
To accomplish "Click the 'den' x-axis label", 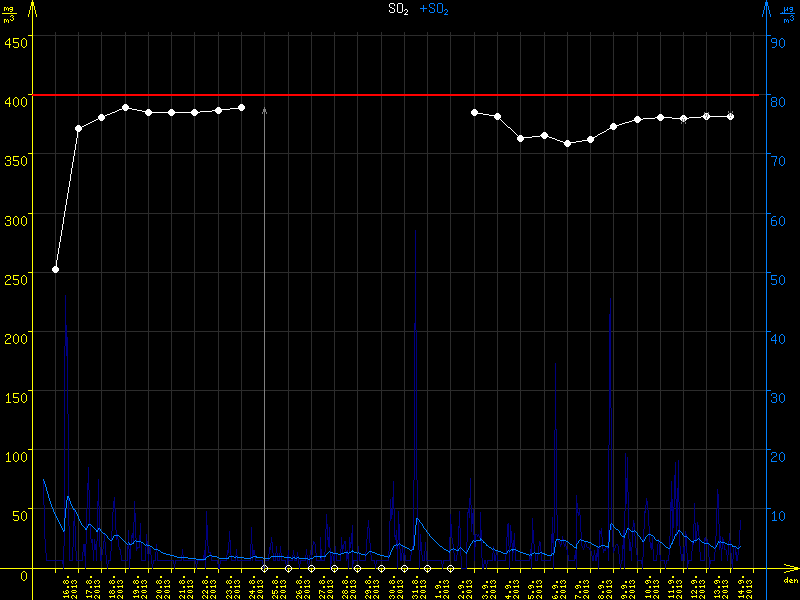I will click(789, 581).
